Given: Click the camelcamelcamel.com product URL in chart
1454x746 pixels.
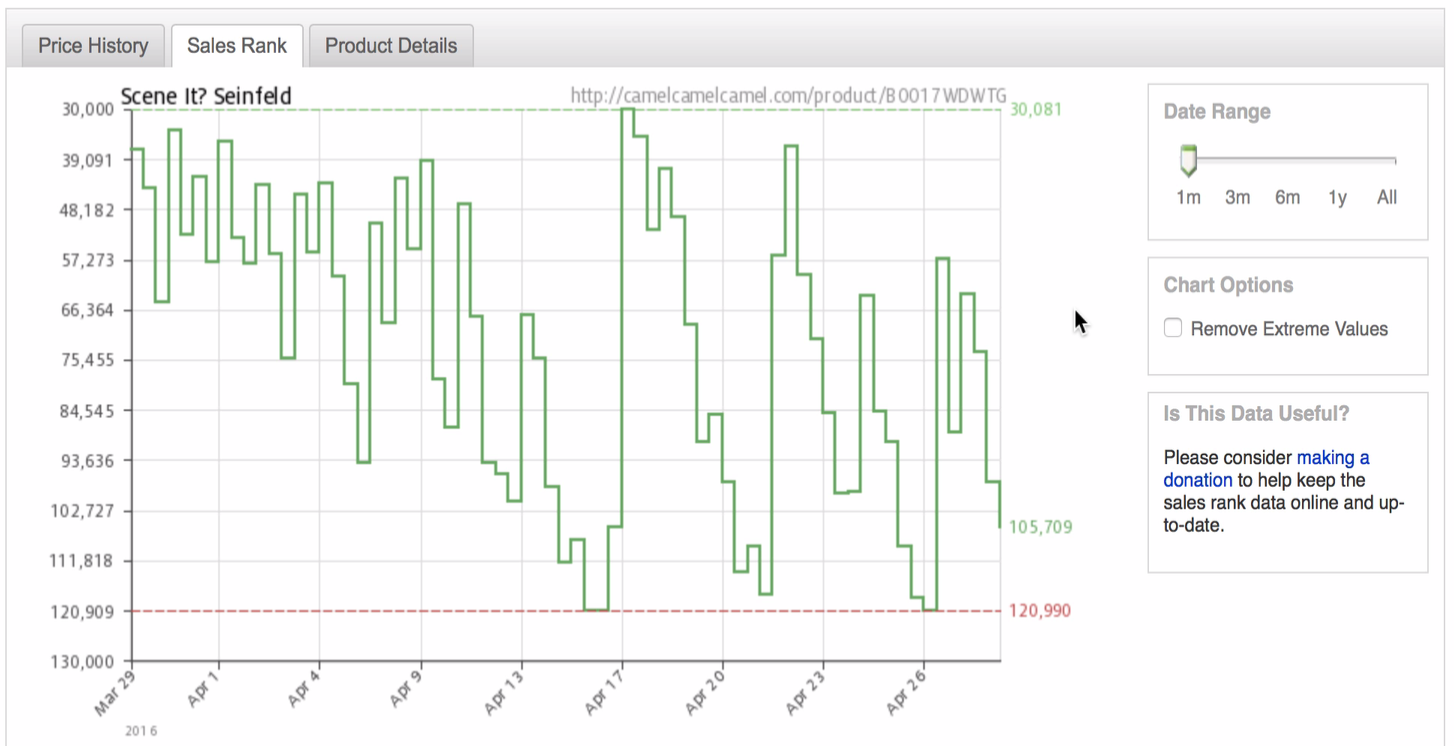Looking at the screenshot, I should click(788, 96).
